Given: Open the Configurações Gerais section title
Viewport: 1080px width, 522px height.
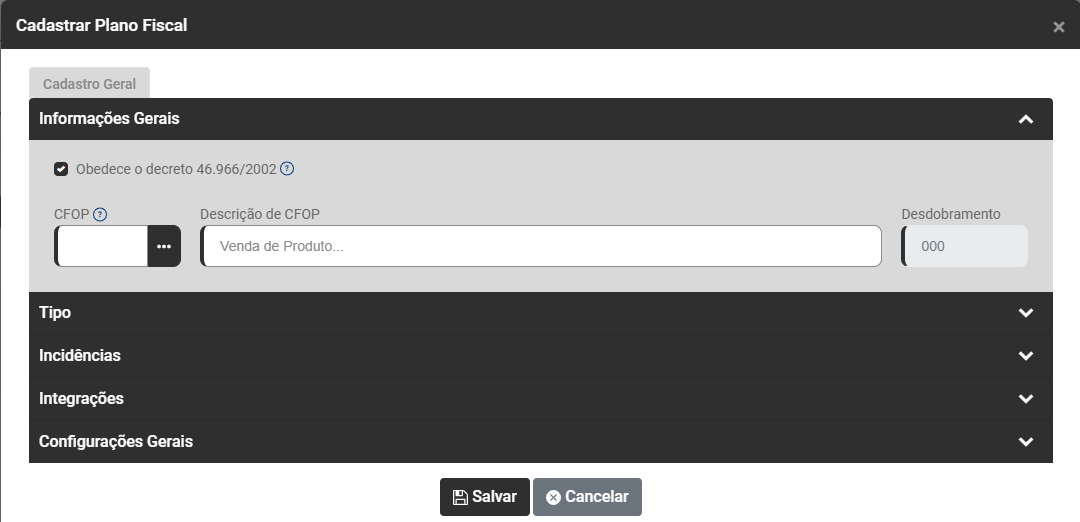Looking at the screenshot, I should click(115, 442).
